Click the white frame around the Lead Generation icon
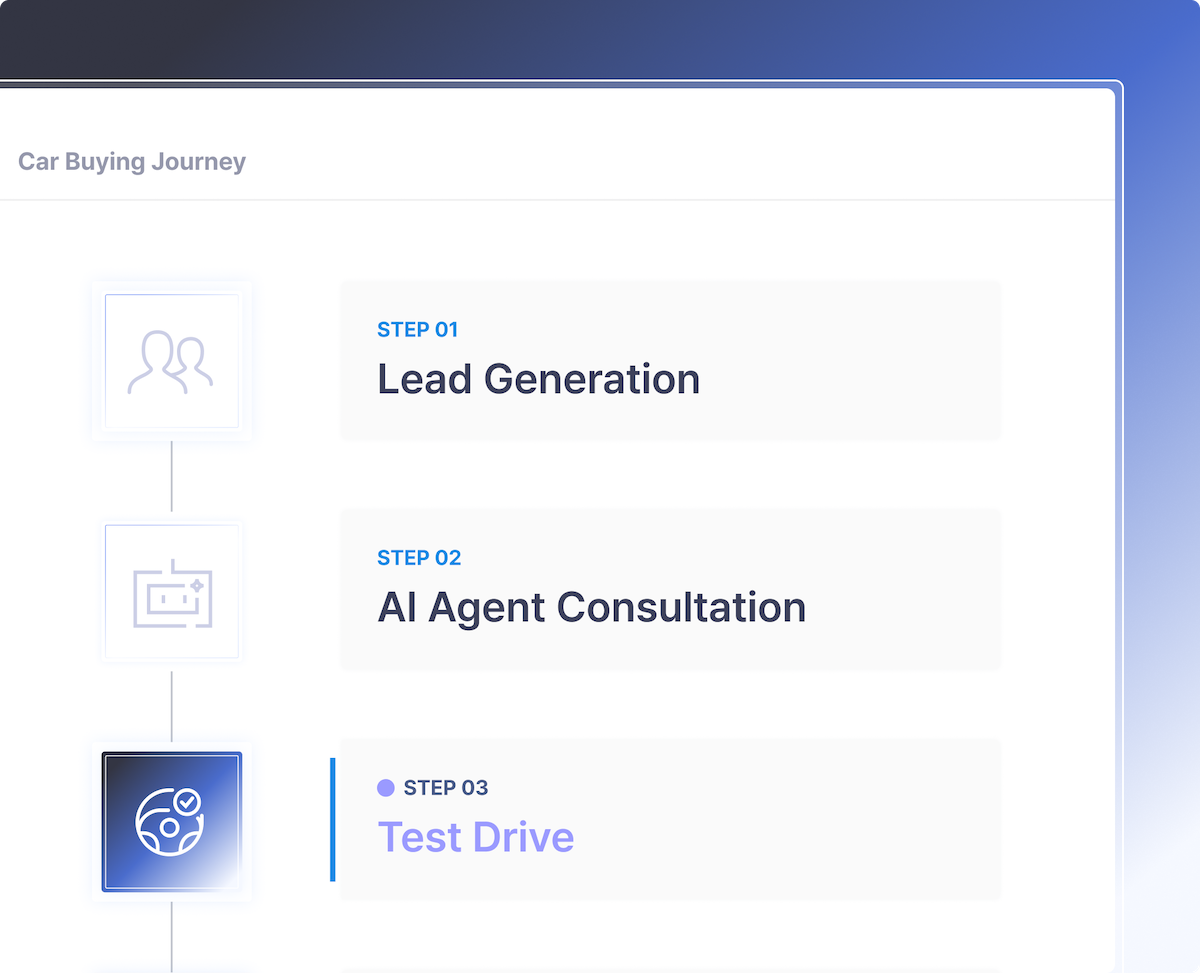Image resolution: width=1200 pixels, height=973 pixels. [98, 362]
